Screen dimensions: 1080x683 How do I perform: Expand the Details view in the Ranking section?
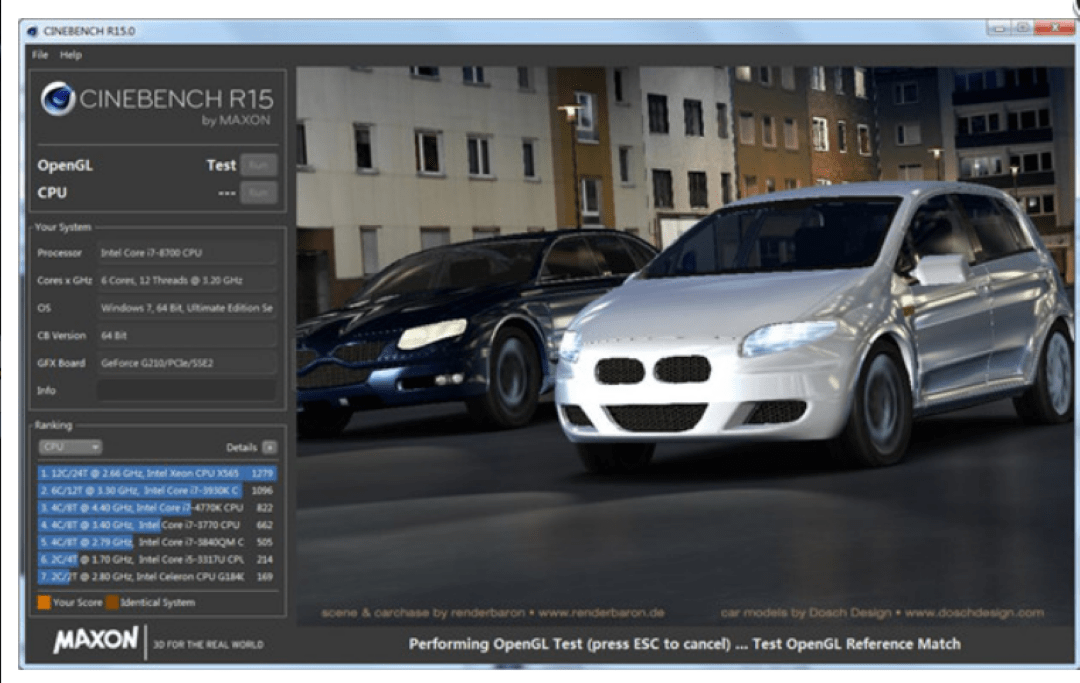270,447
